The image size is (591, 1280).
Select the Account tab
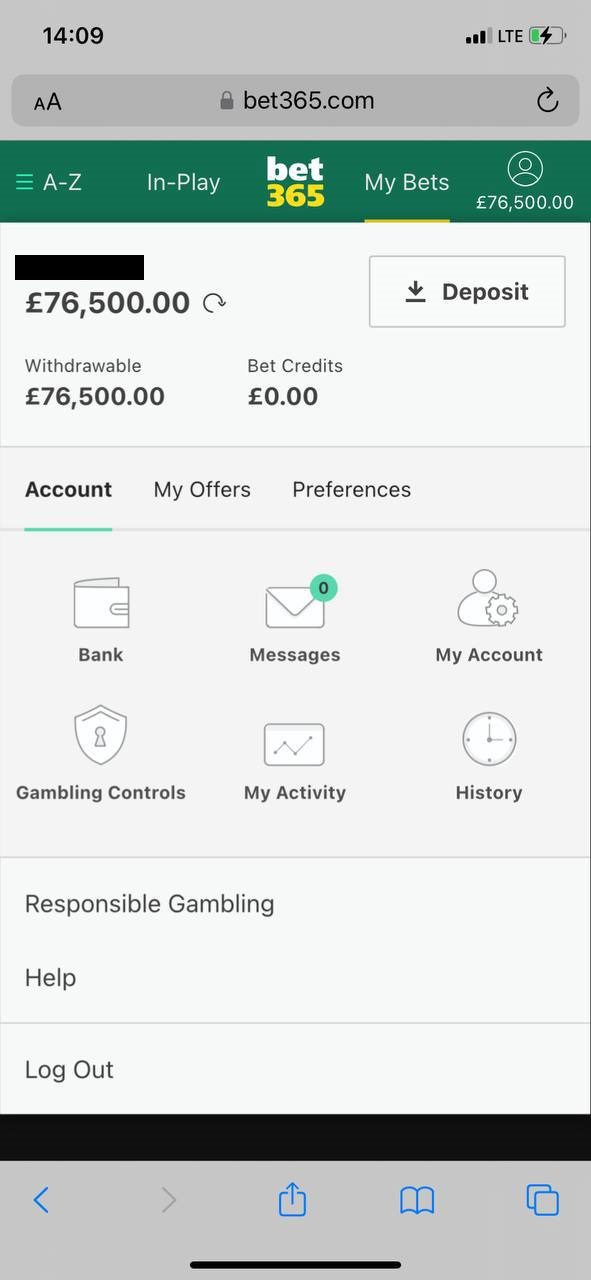coord(68,489)
